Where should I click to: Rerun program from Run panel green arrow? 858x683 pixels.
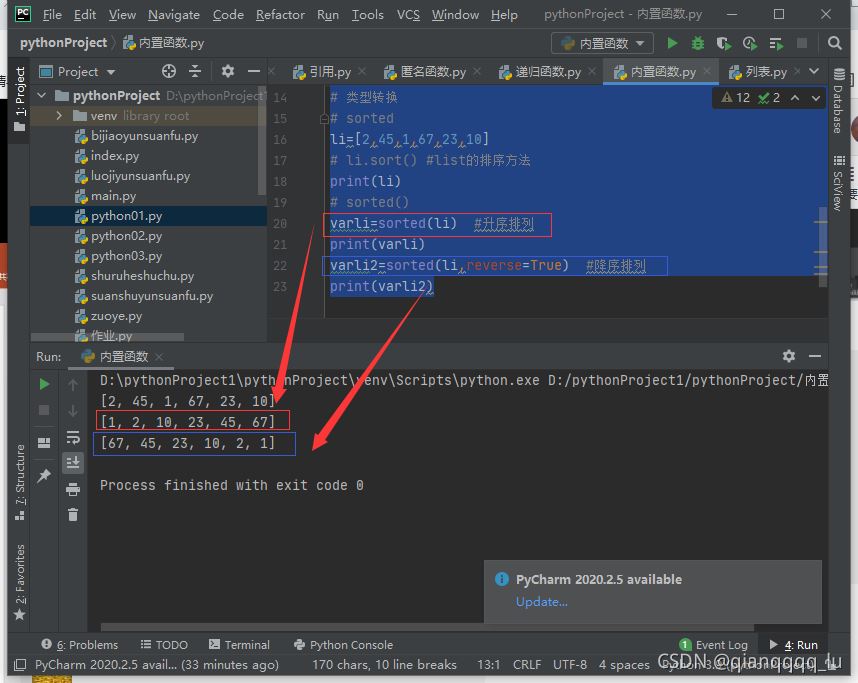(x=44, y=384)
